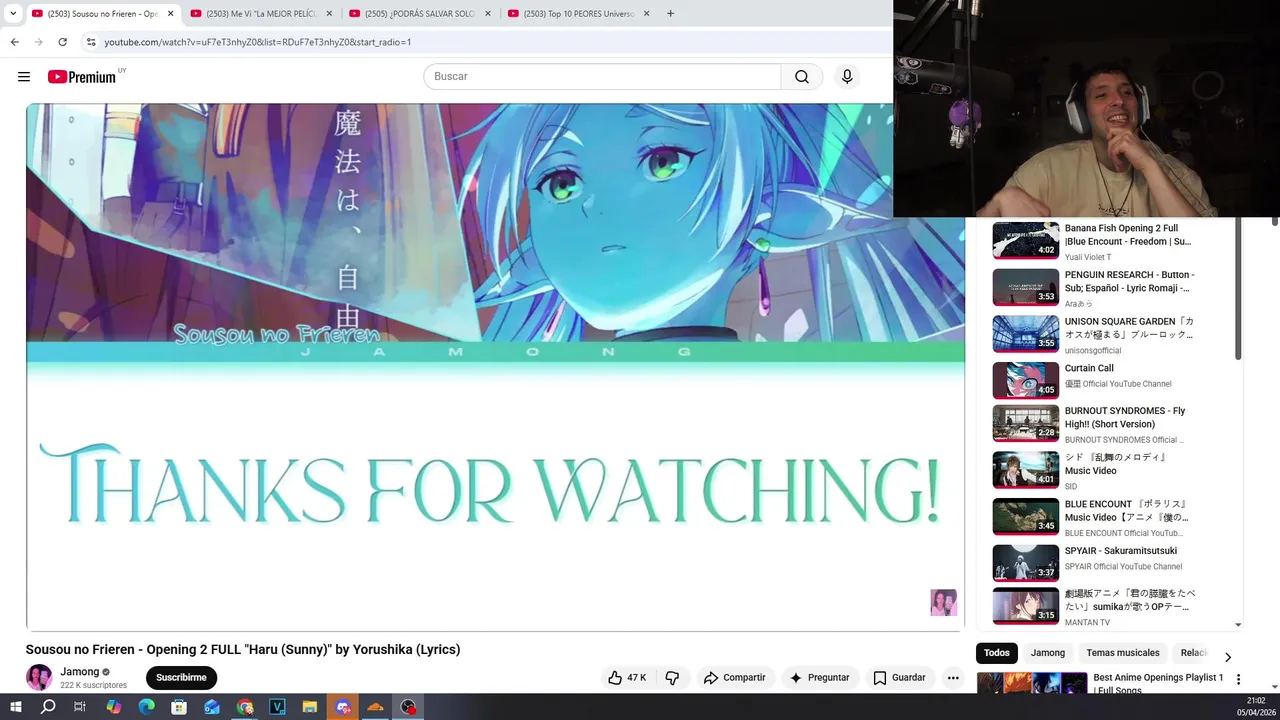Viewport: 1280px width, 720px height.
Task: Open BLUE ENCOUNT Polaris video thumbnail
Action: click(1025, 516)
